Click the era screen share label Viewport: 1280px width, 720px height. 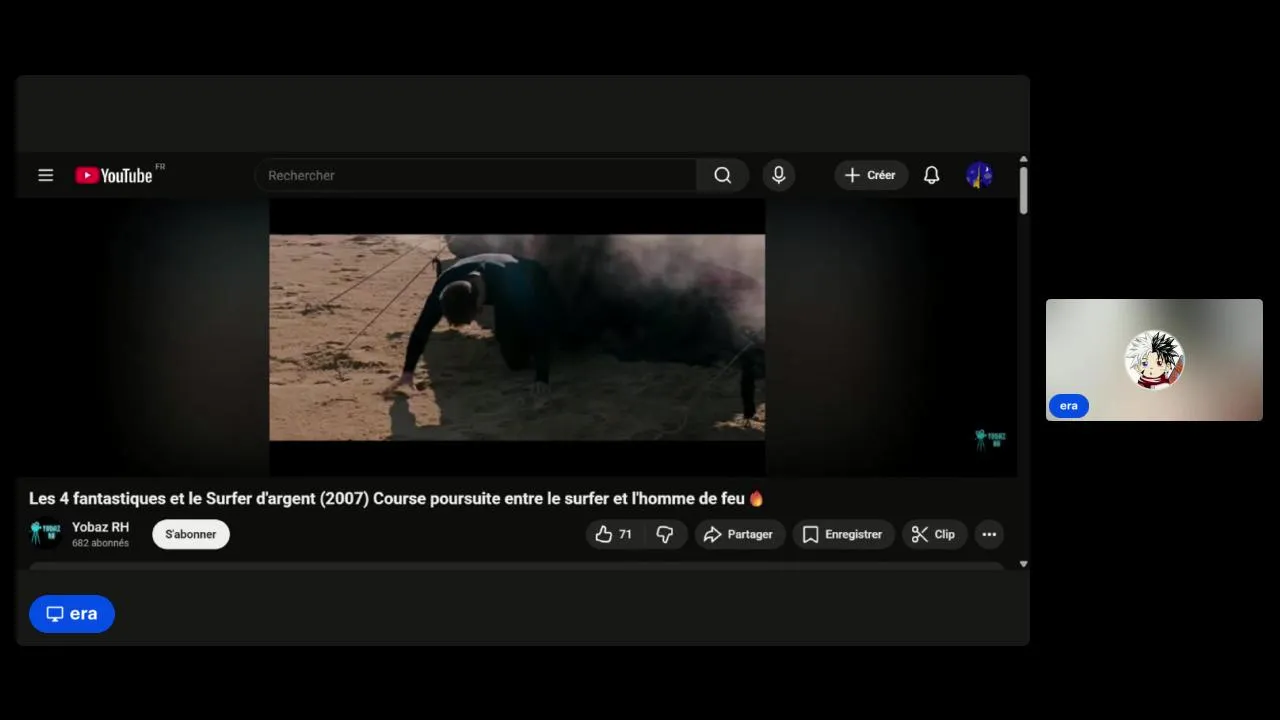click(x=72, y=614)
